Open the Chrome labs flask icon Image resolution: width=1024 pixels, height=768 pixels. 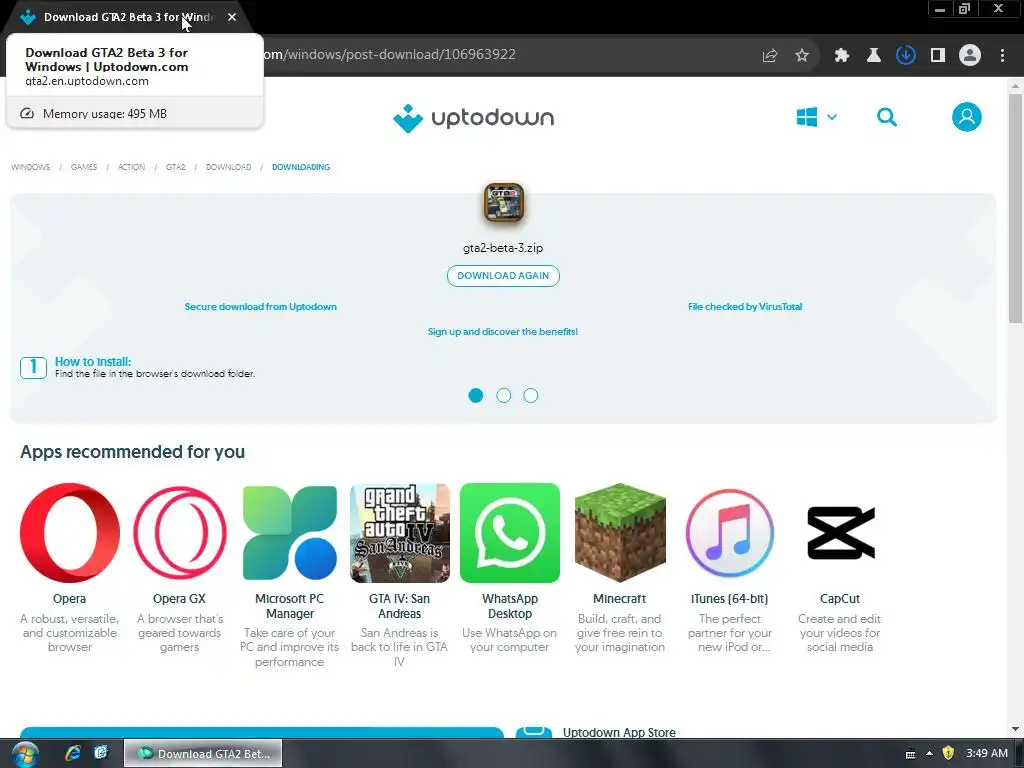click(873, 56)
